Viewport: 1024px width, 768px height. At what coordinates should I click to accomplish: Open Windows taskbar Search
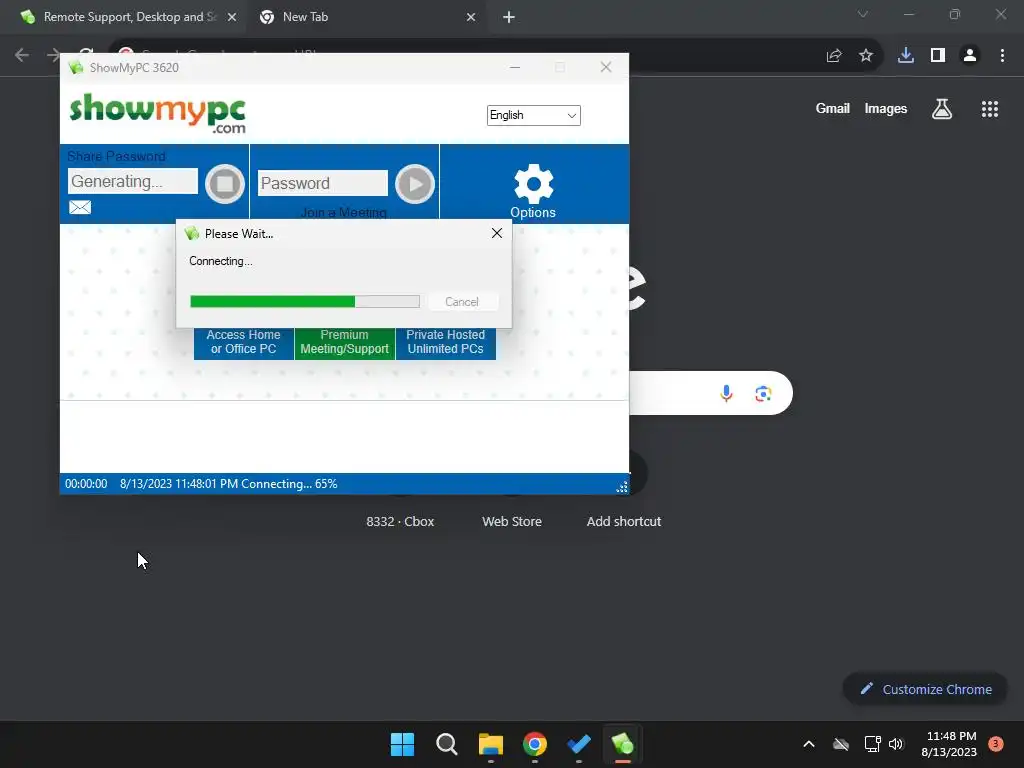click(x=447, y=744)
